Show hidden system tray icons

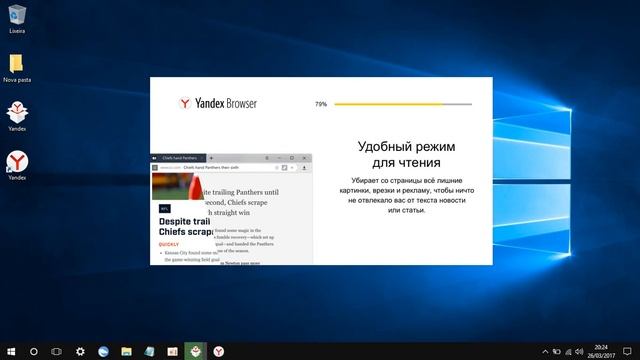(545, 351)
